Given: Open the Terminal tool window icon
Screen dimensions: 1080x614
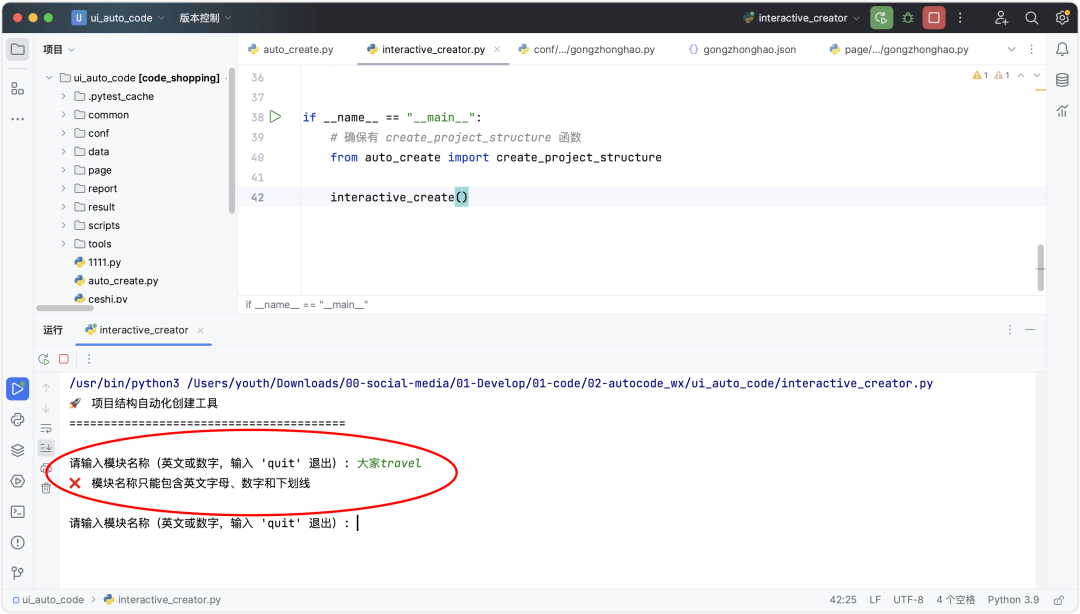Looking at the screenshot, I should pos(18,512).
